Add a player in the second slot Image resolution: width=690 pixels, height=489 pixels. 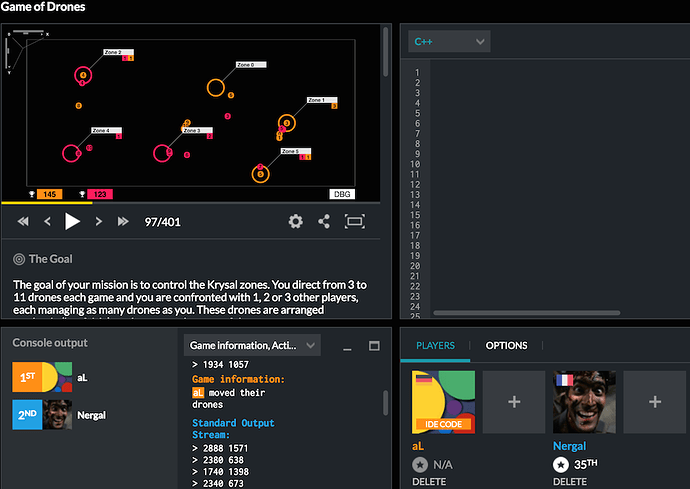point(513,401)
